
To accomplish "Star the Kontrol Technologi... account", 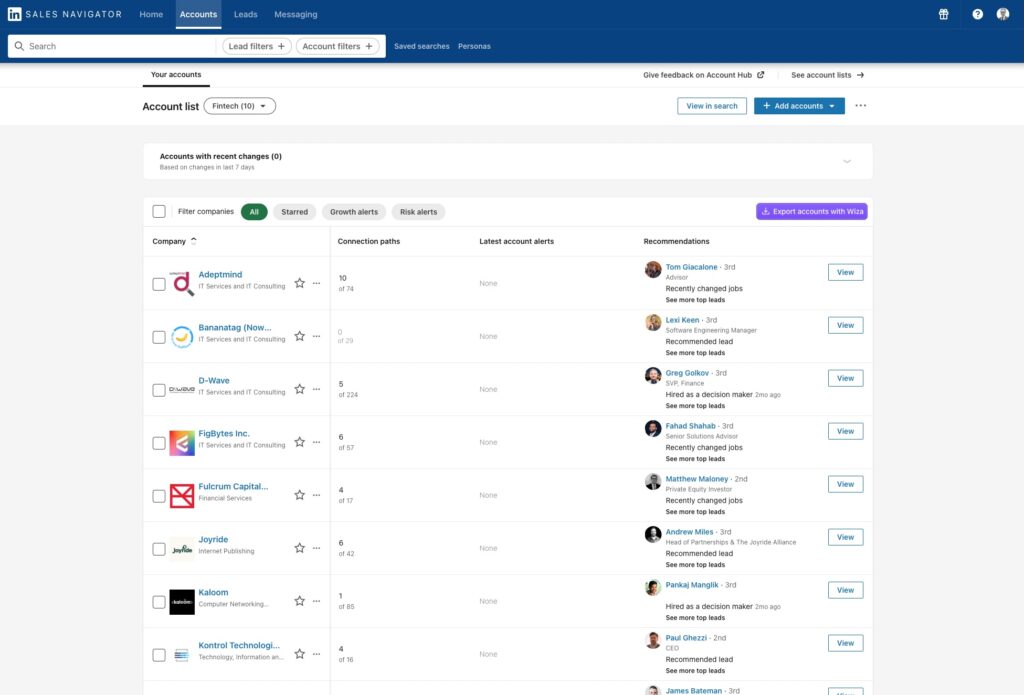I will pyautogui.click(x=300, y=653).
